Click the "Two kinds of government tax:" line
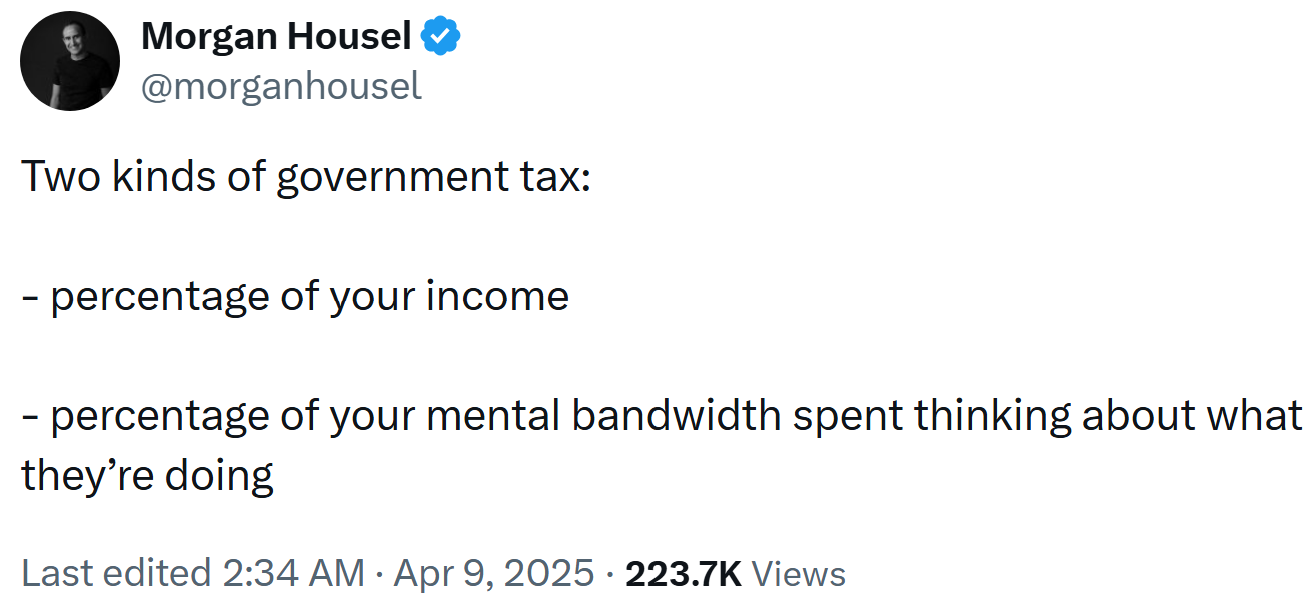Viewport: 1305px width, 605px height. tap(306, 177)
